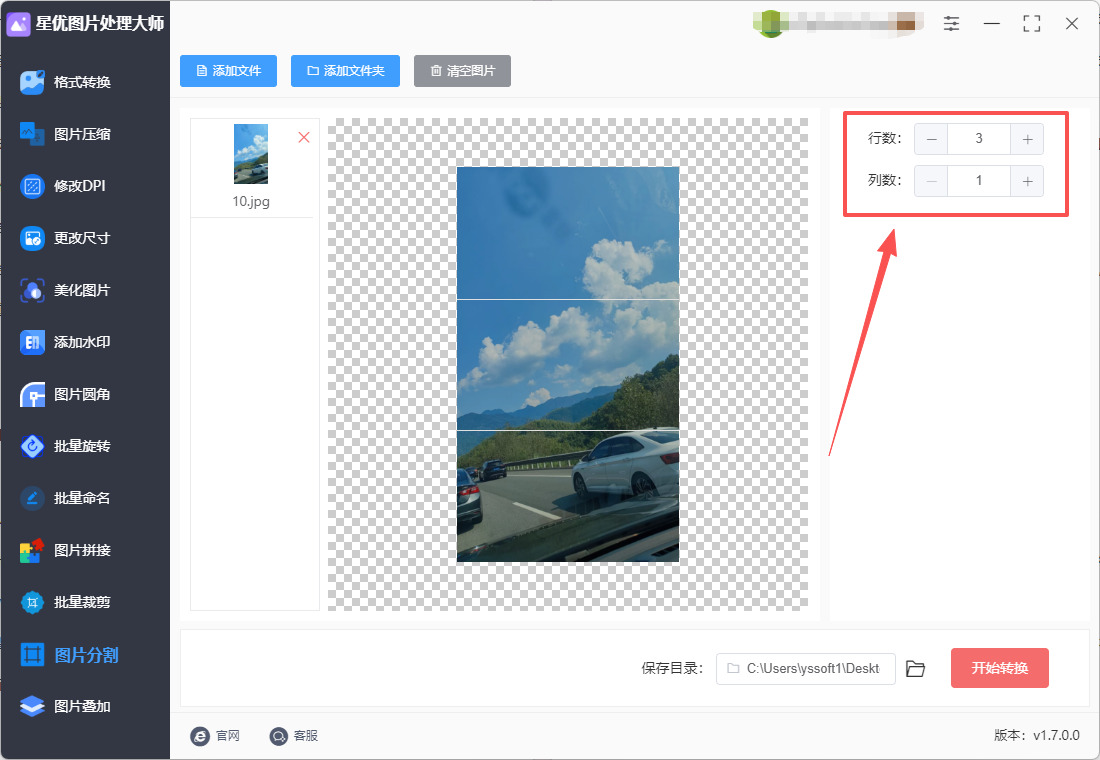The width and height of the screenshot is (1100, 760).
Task: Click the 10.jpg file name label
Action: point(251,201)
